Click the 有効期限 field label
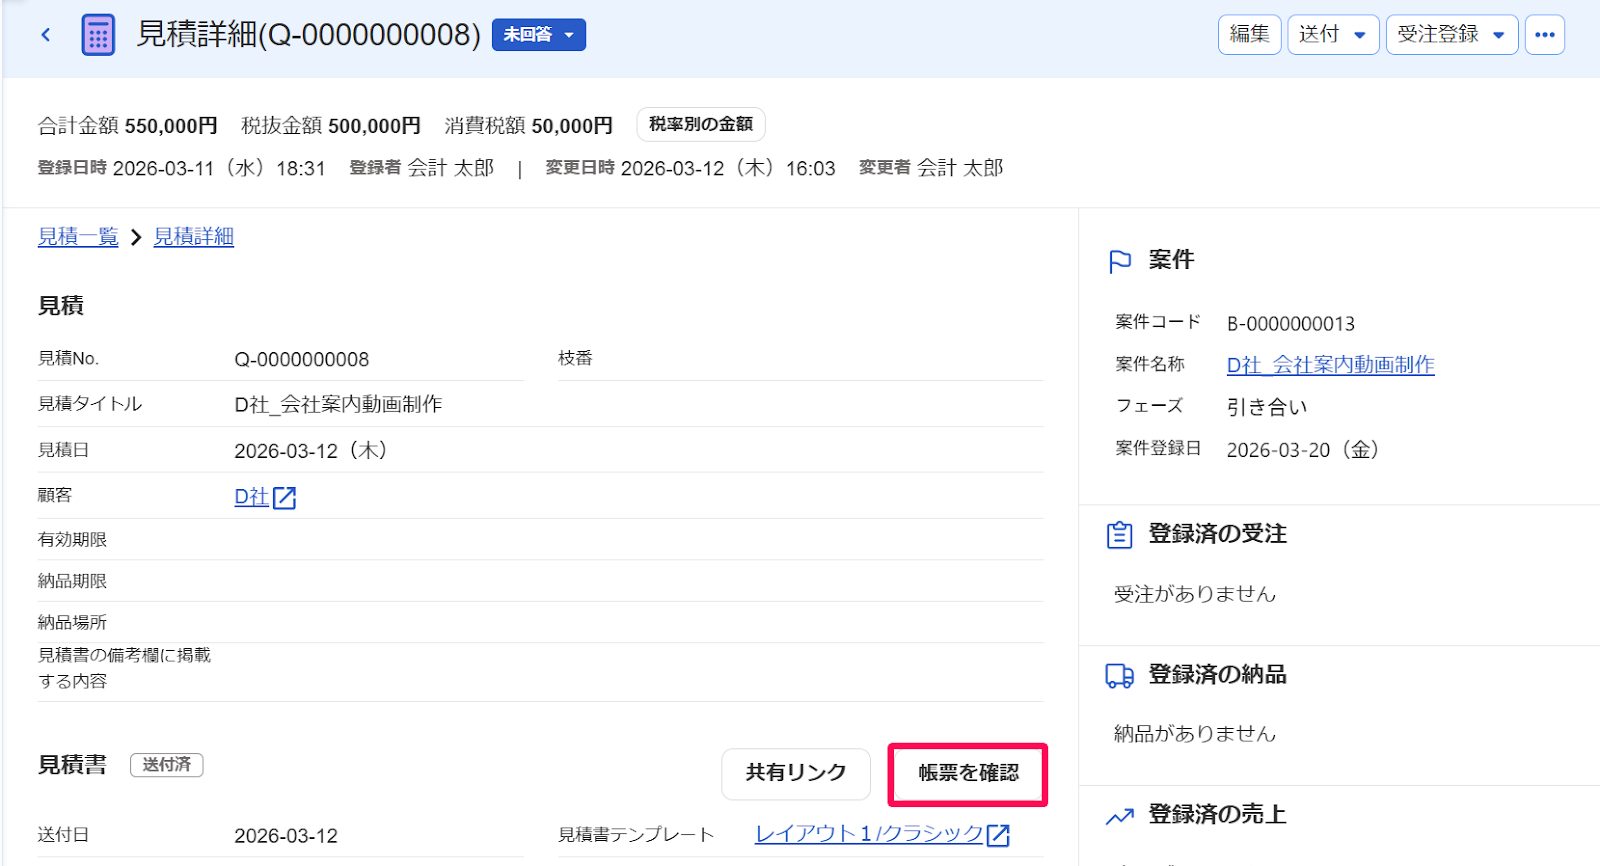This screenshot has height=866, width=1600. tap(72, 540)
